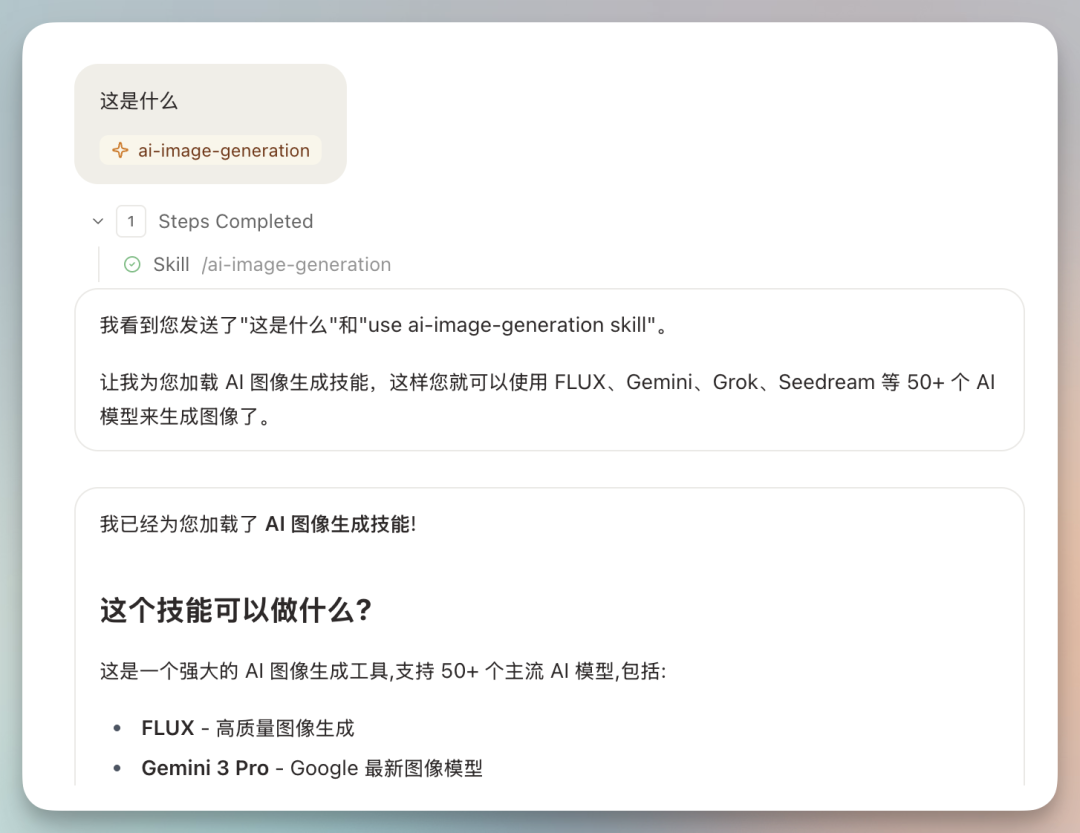Click the disclosure arrow next to Steps Completed
The width and height of the screenshot is (1080, 833).
(98, 221)
